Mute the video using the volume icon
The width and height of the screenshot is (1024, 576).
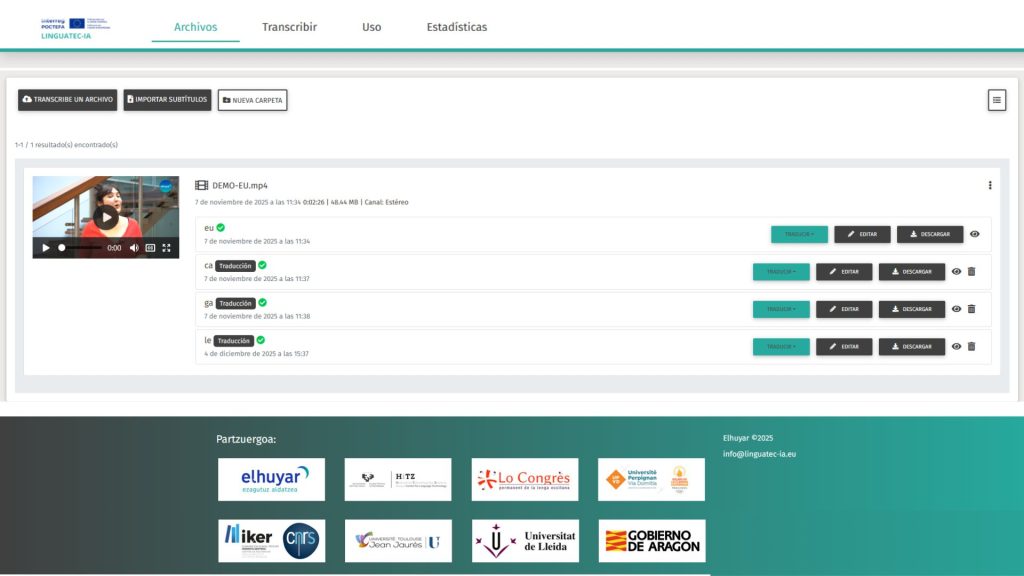[134, 248]
